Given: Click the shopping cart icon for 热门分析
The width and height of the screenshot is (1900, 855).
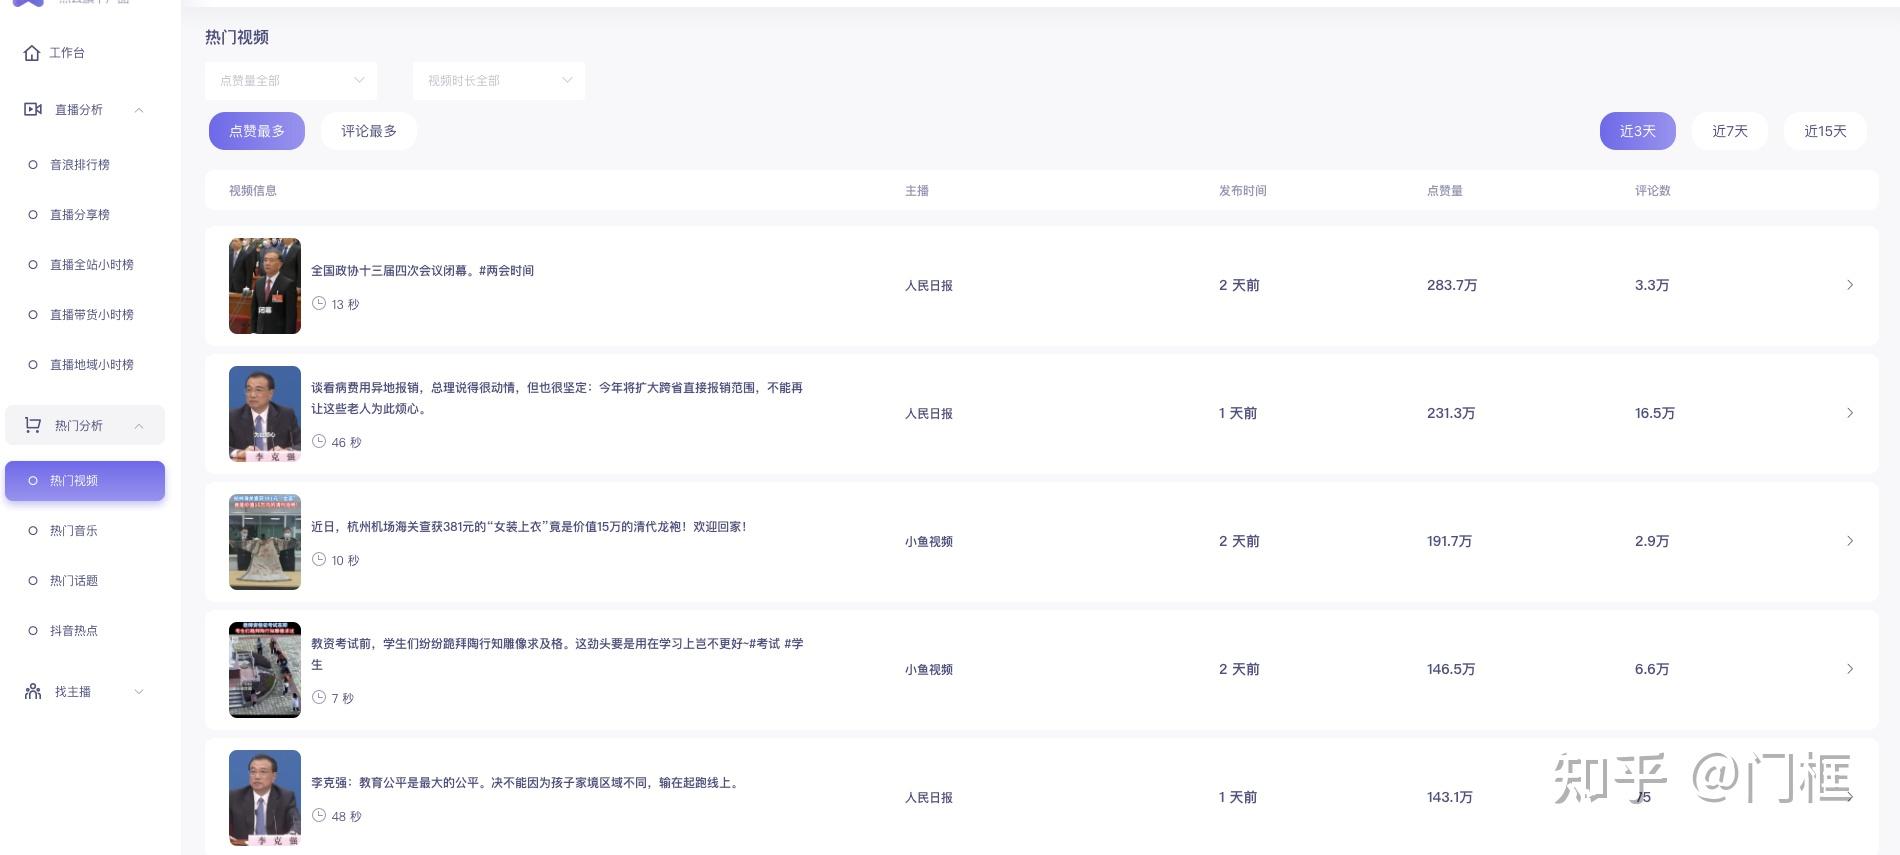Looking at the screenshot, I should (x=33, y=425).
